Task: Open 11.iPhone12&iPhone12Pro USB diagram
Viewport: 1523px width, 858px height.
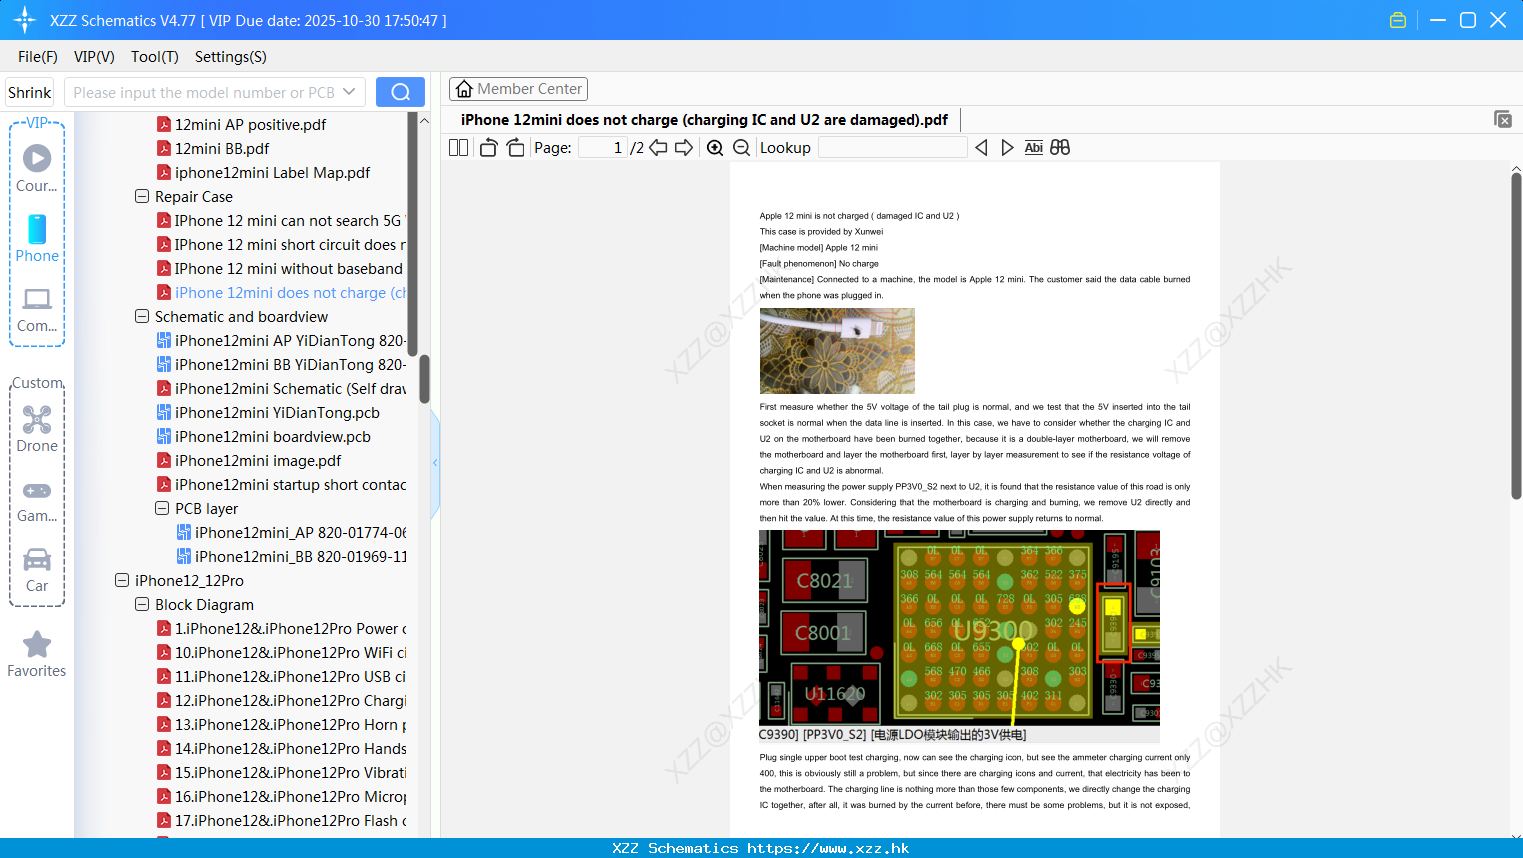Action: click(x=281, y=677)
